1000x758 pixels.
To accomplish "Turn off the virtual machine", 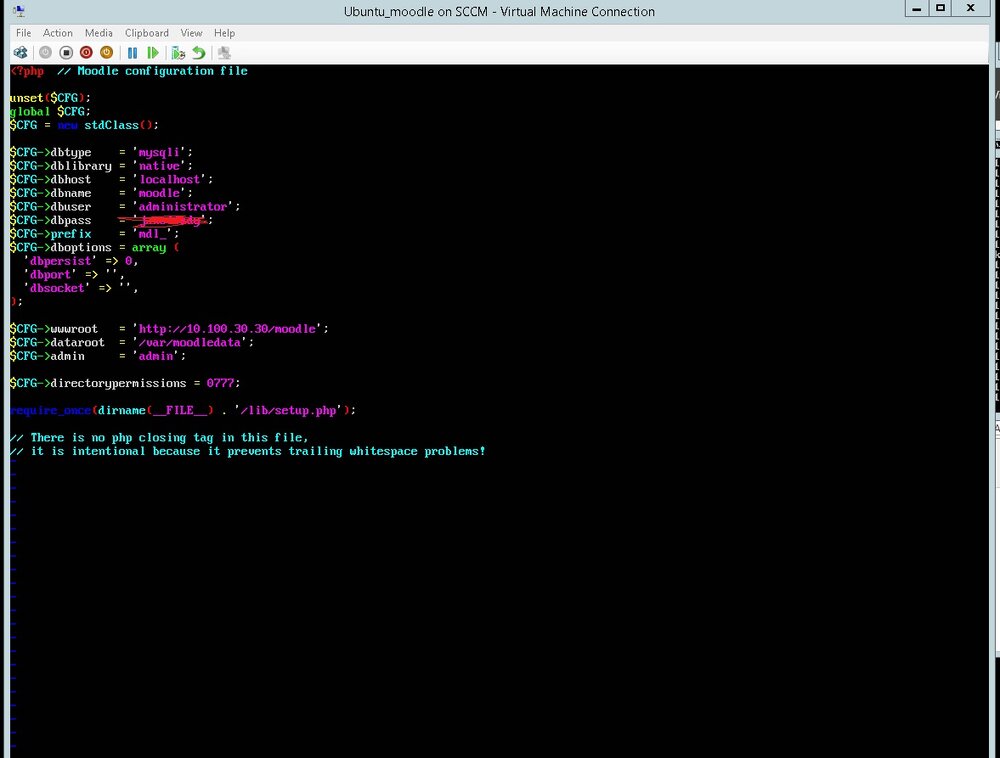I will click(66, 53).
